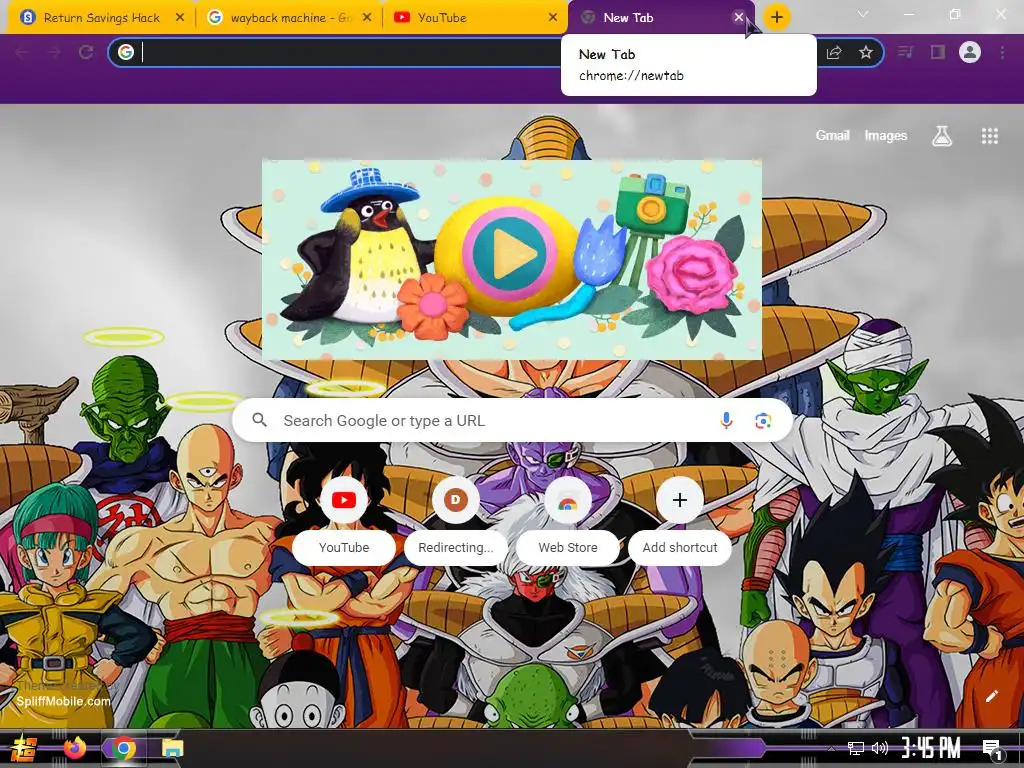The width and height of the screenshot is (1024, 768).
Task: Close the wayback machine tab
Action: 367,18
